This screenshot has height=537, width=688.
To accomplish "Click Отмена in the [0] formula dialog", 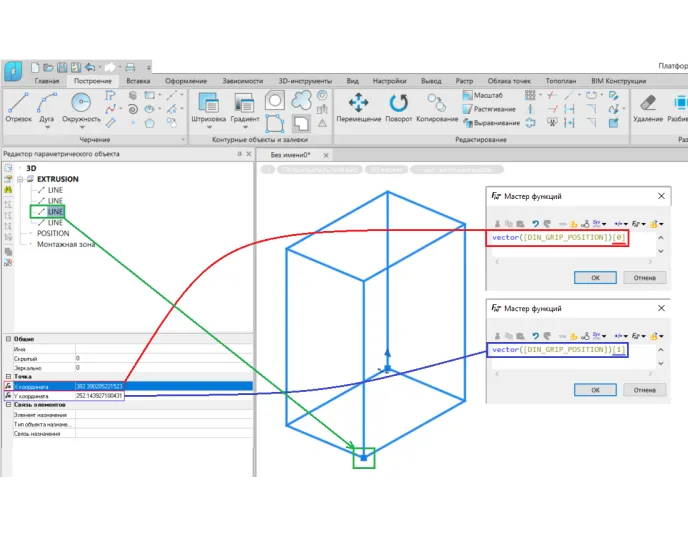I will 645,278.
